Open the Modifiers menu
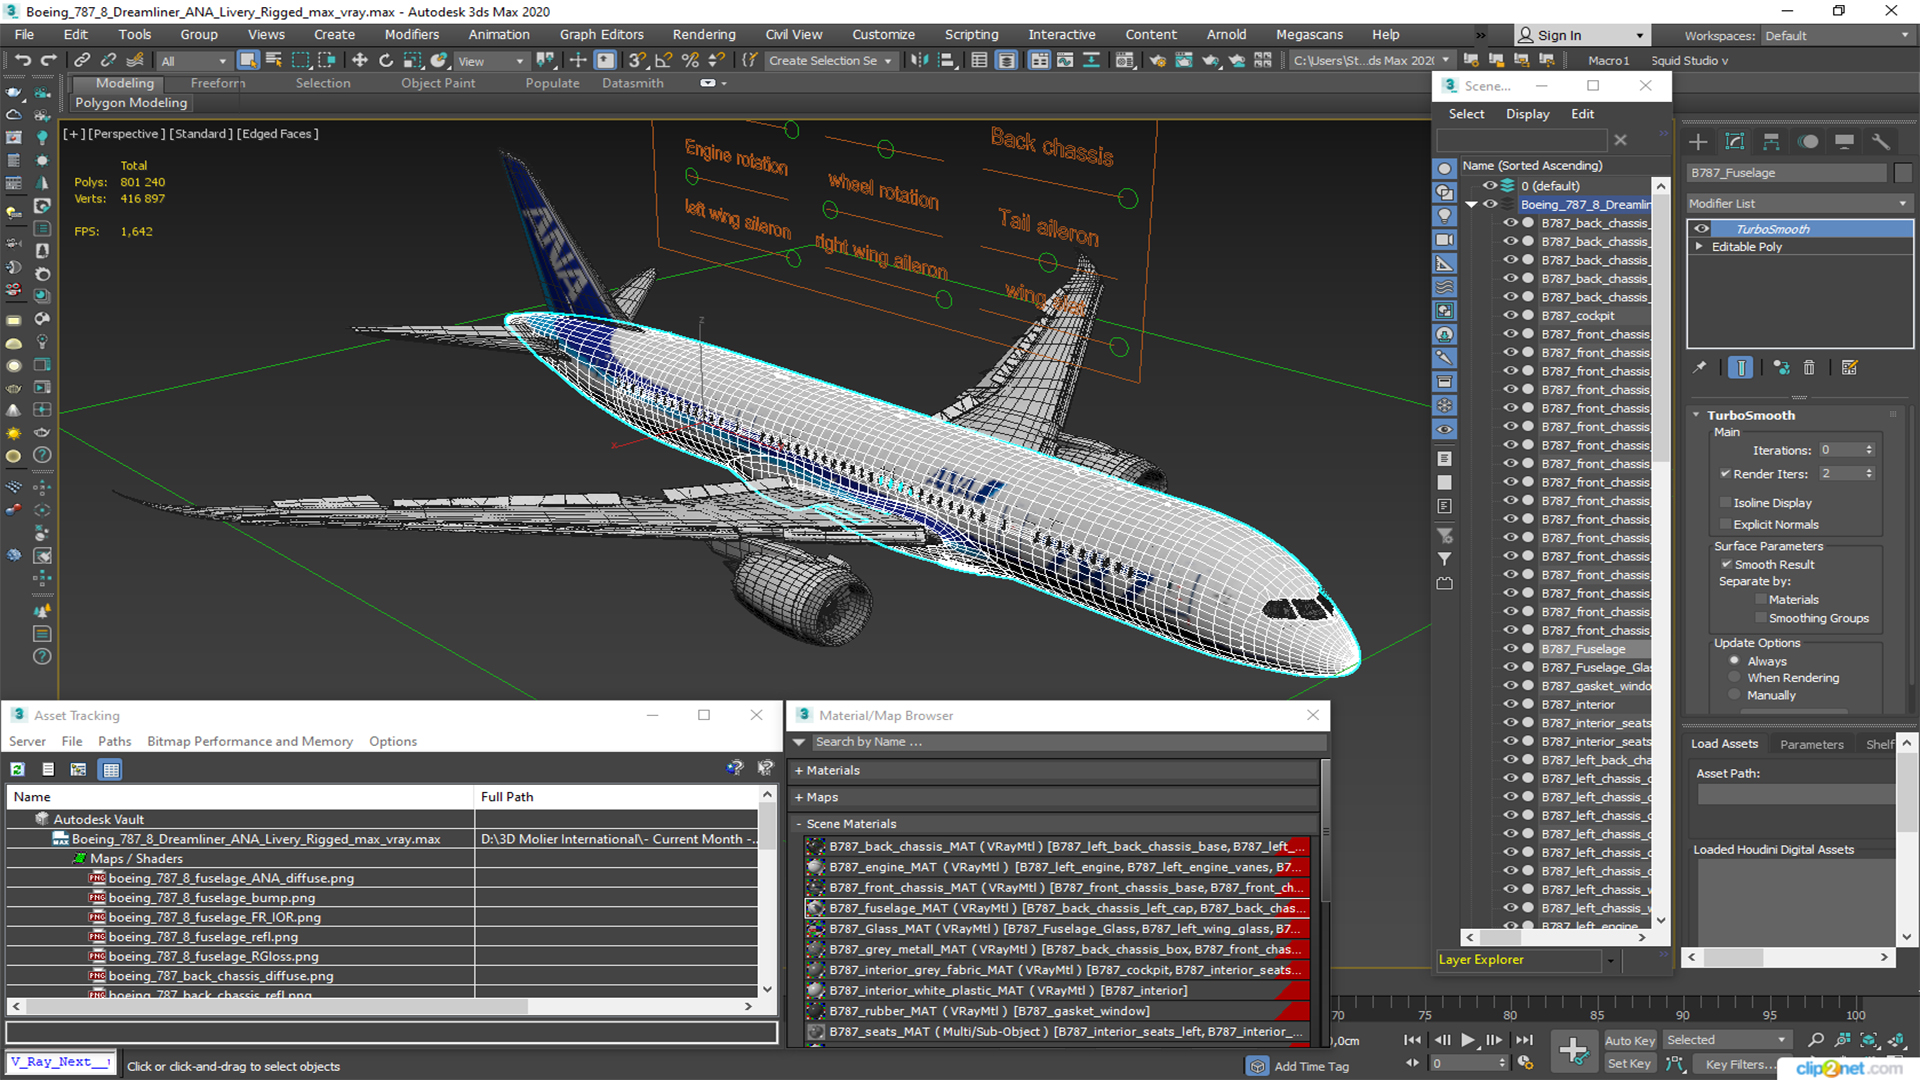Screen dimensions: 1920x1080 [411, 35]
